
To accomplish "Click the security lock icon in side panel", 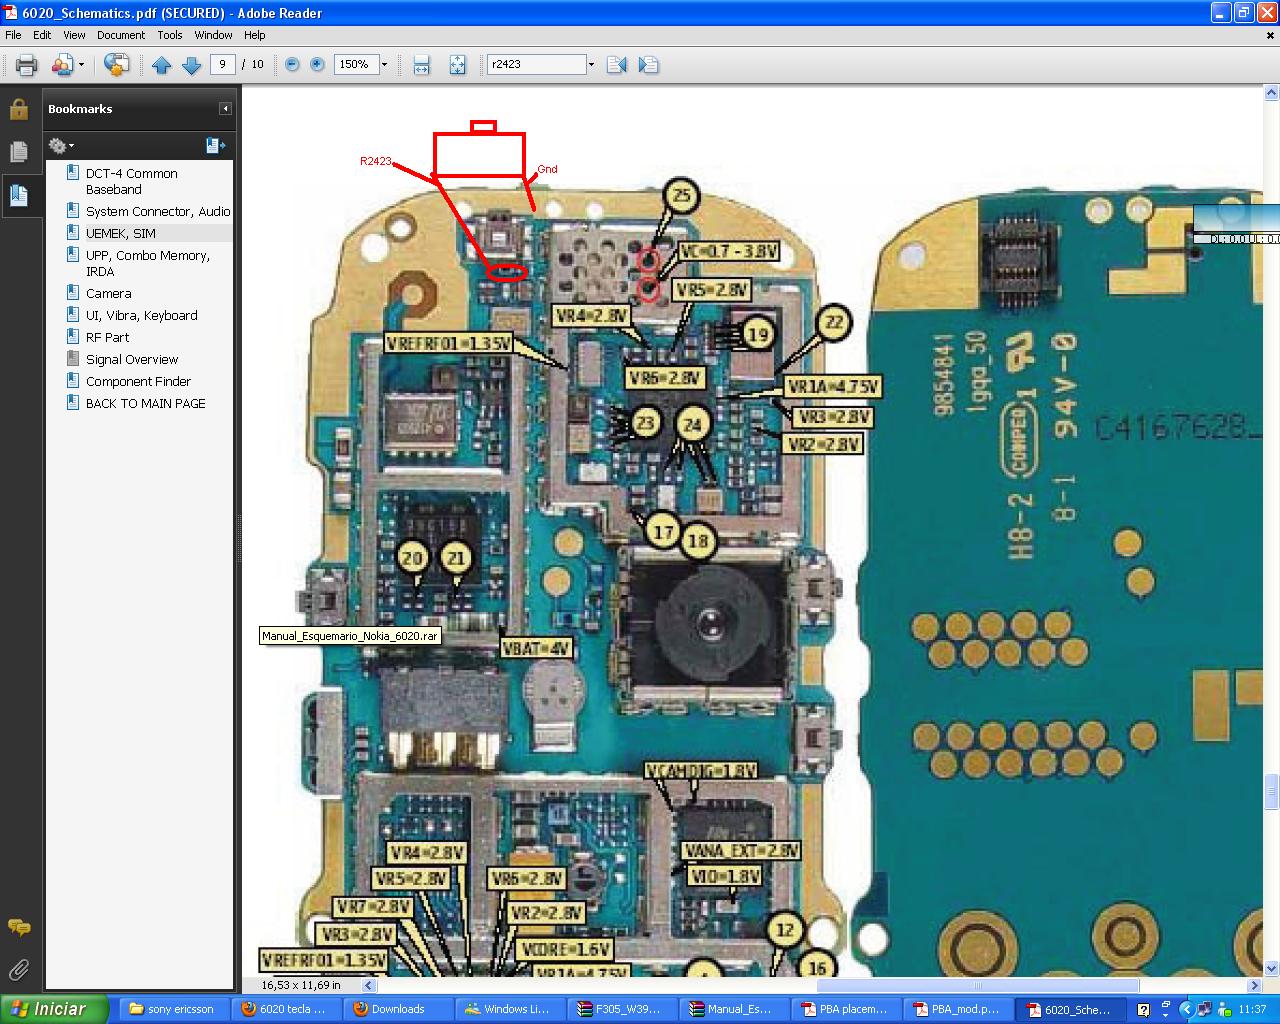I will coord(18,108).
